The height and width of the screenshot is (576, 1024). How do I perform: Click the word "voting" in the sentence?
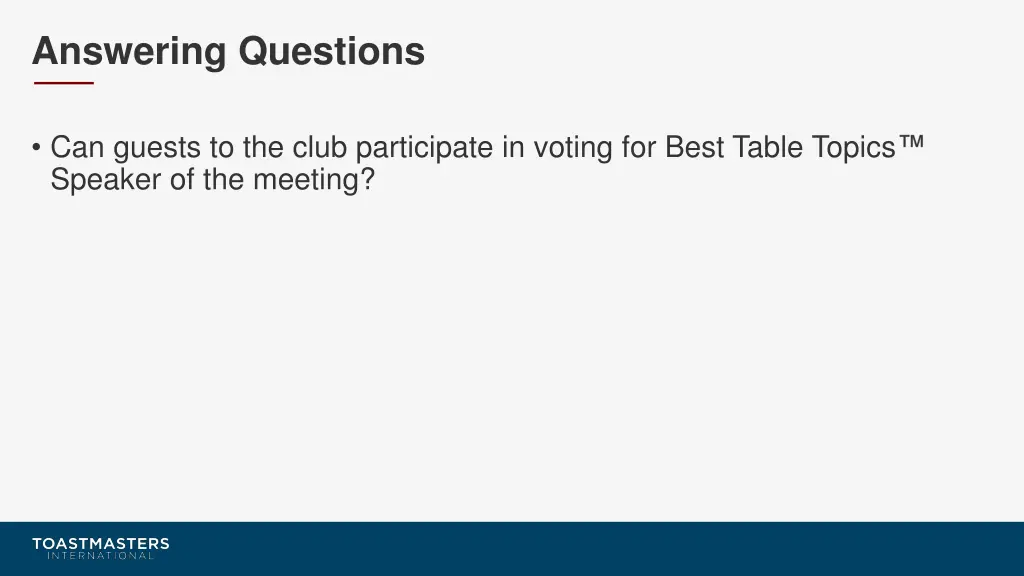573,149
